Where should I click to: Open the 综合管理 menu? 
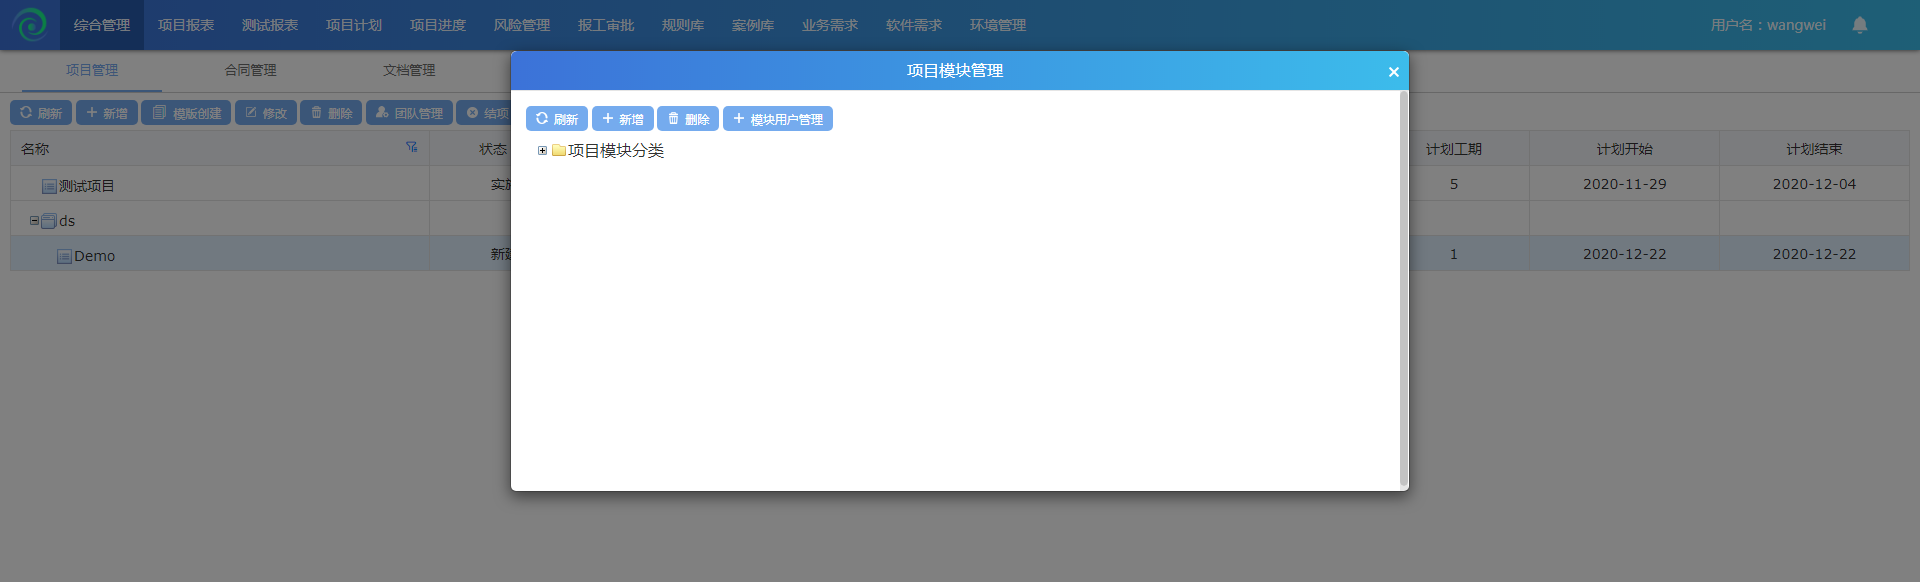point(102,25)
